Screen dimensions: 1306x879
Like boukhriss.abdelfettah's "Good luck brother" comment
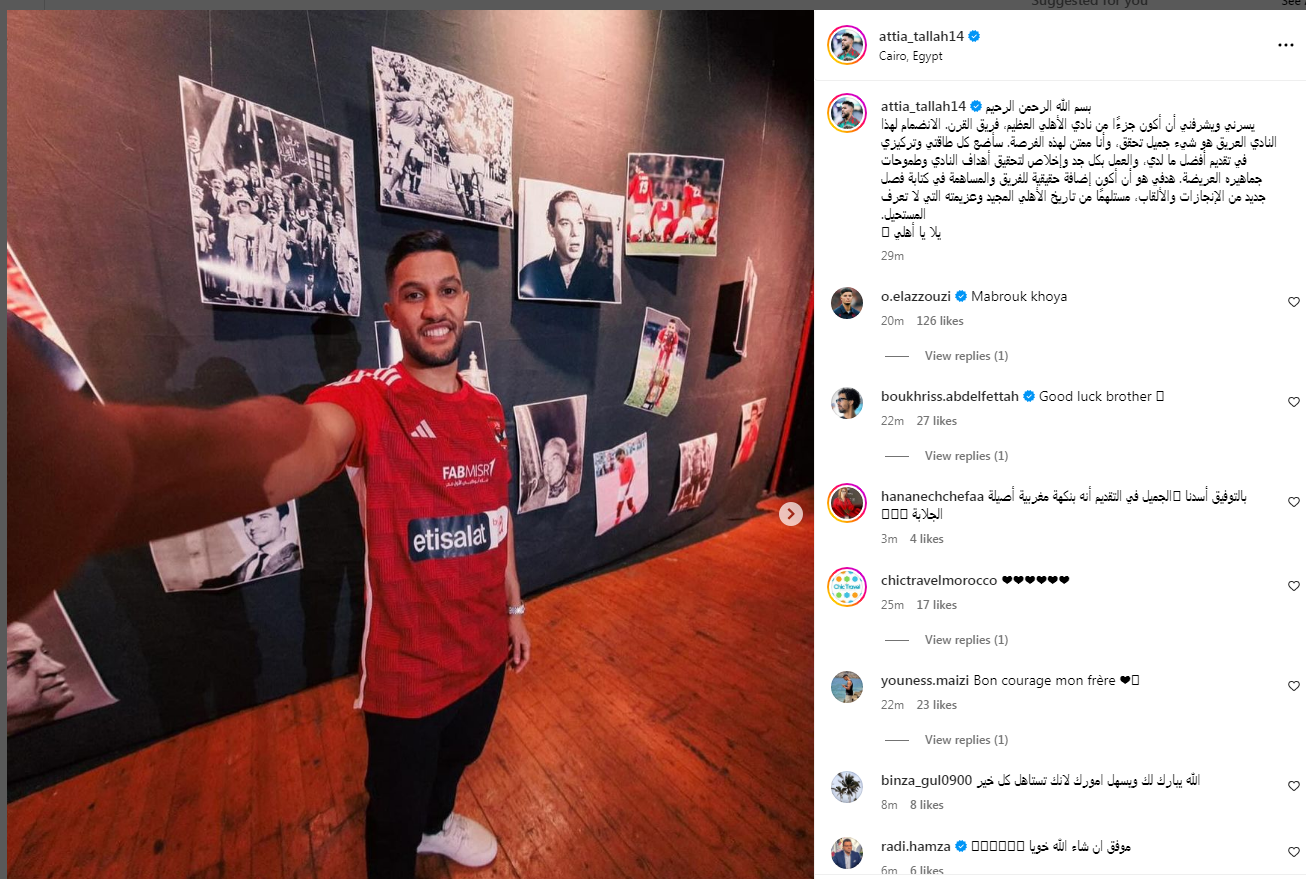click(1293, 402)
